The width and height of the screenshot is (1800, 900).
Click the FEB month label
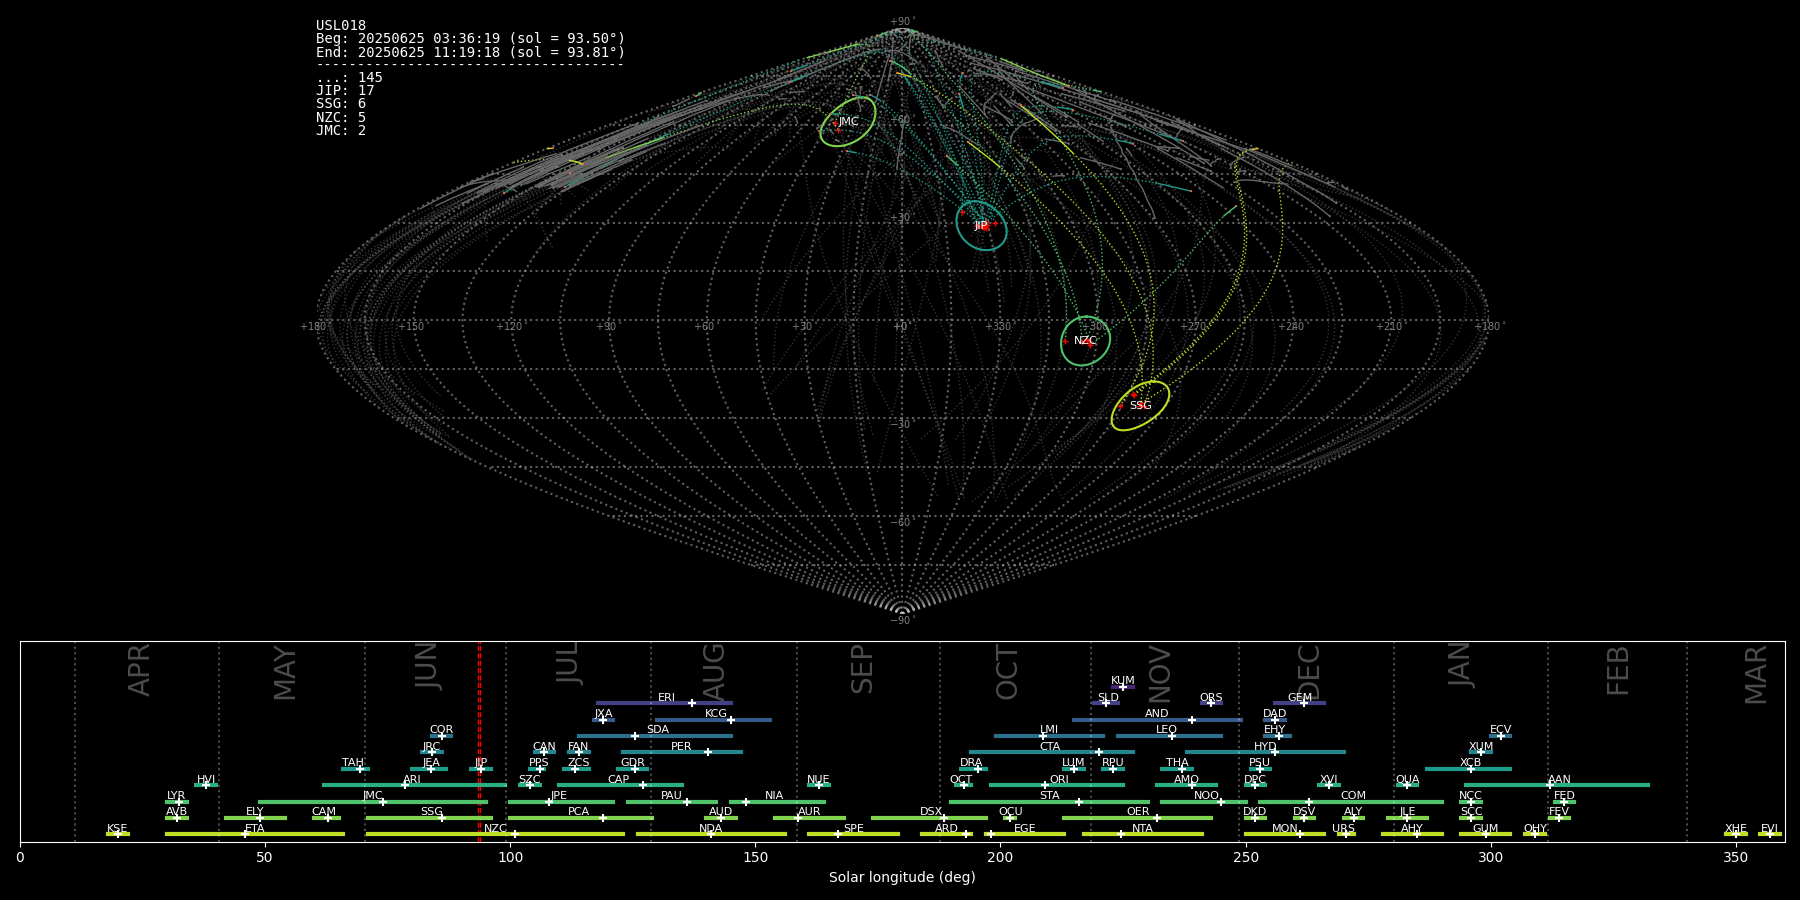coord(1617,671)
